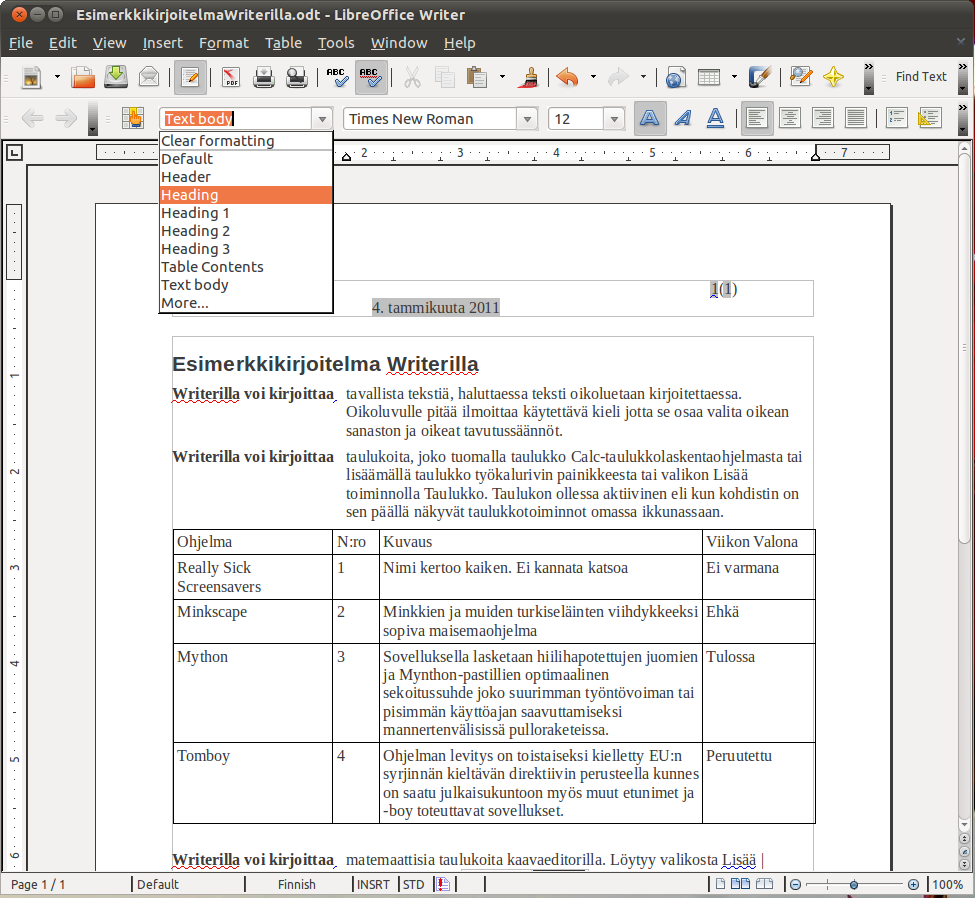Expand the Table grid dropdown arrow
975x898 pixels.
coord(734,77)
